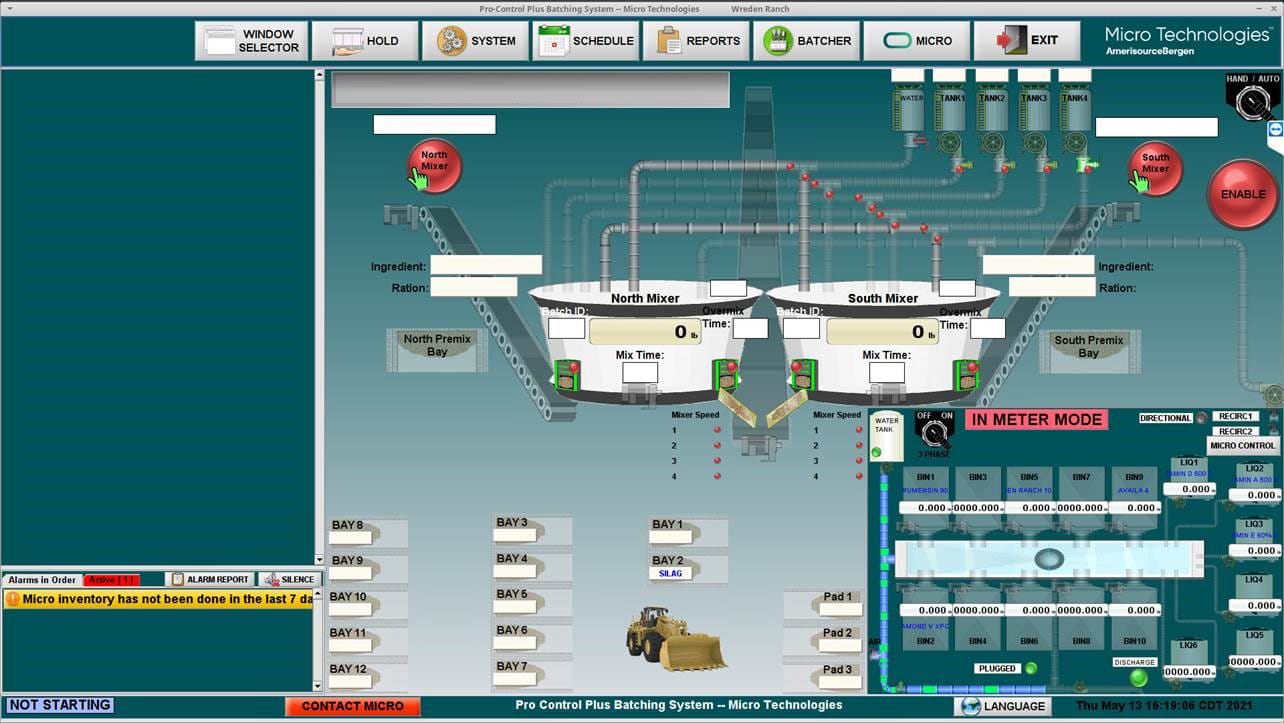Click SILENCE to mute the alarm
Image resolution: width=1284 pixels, height=723 pixels.
pos(289,580)
